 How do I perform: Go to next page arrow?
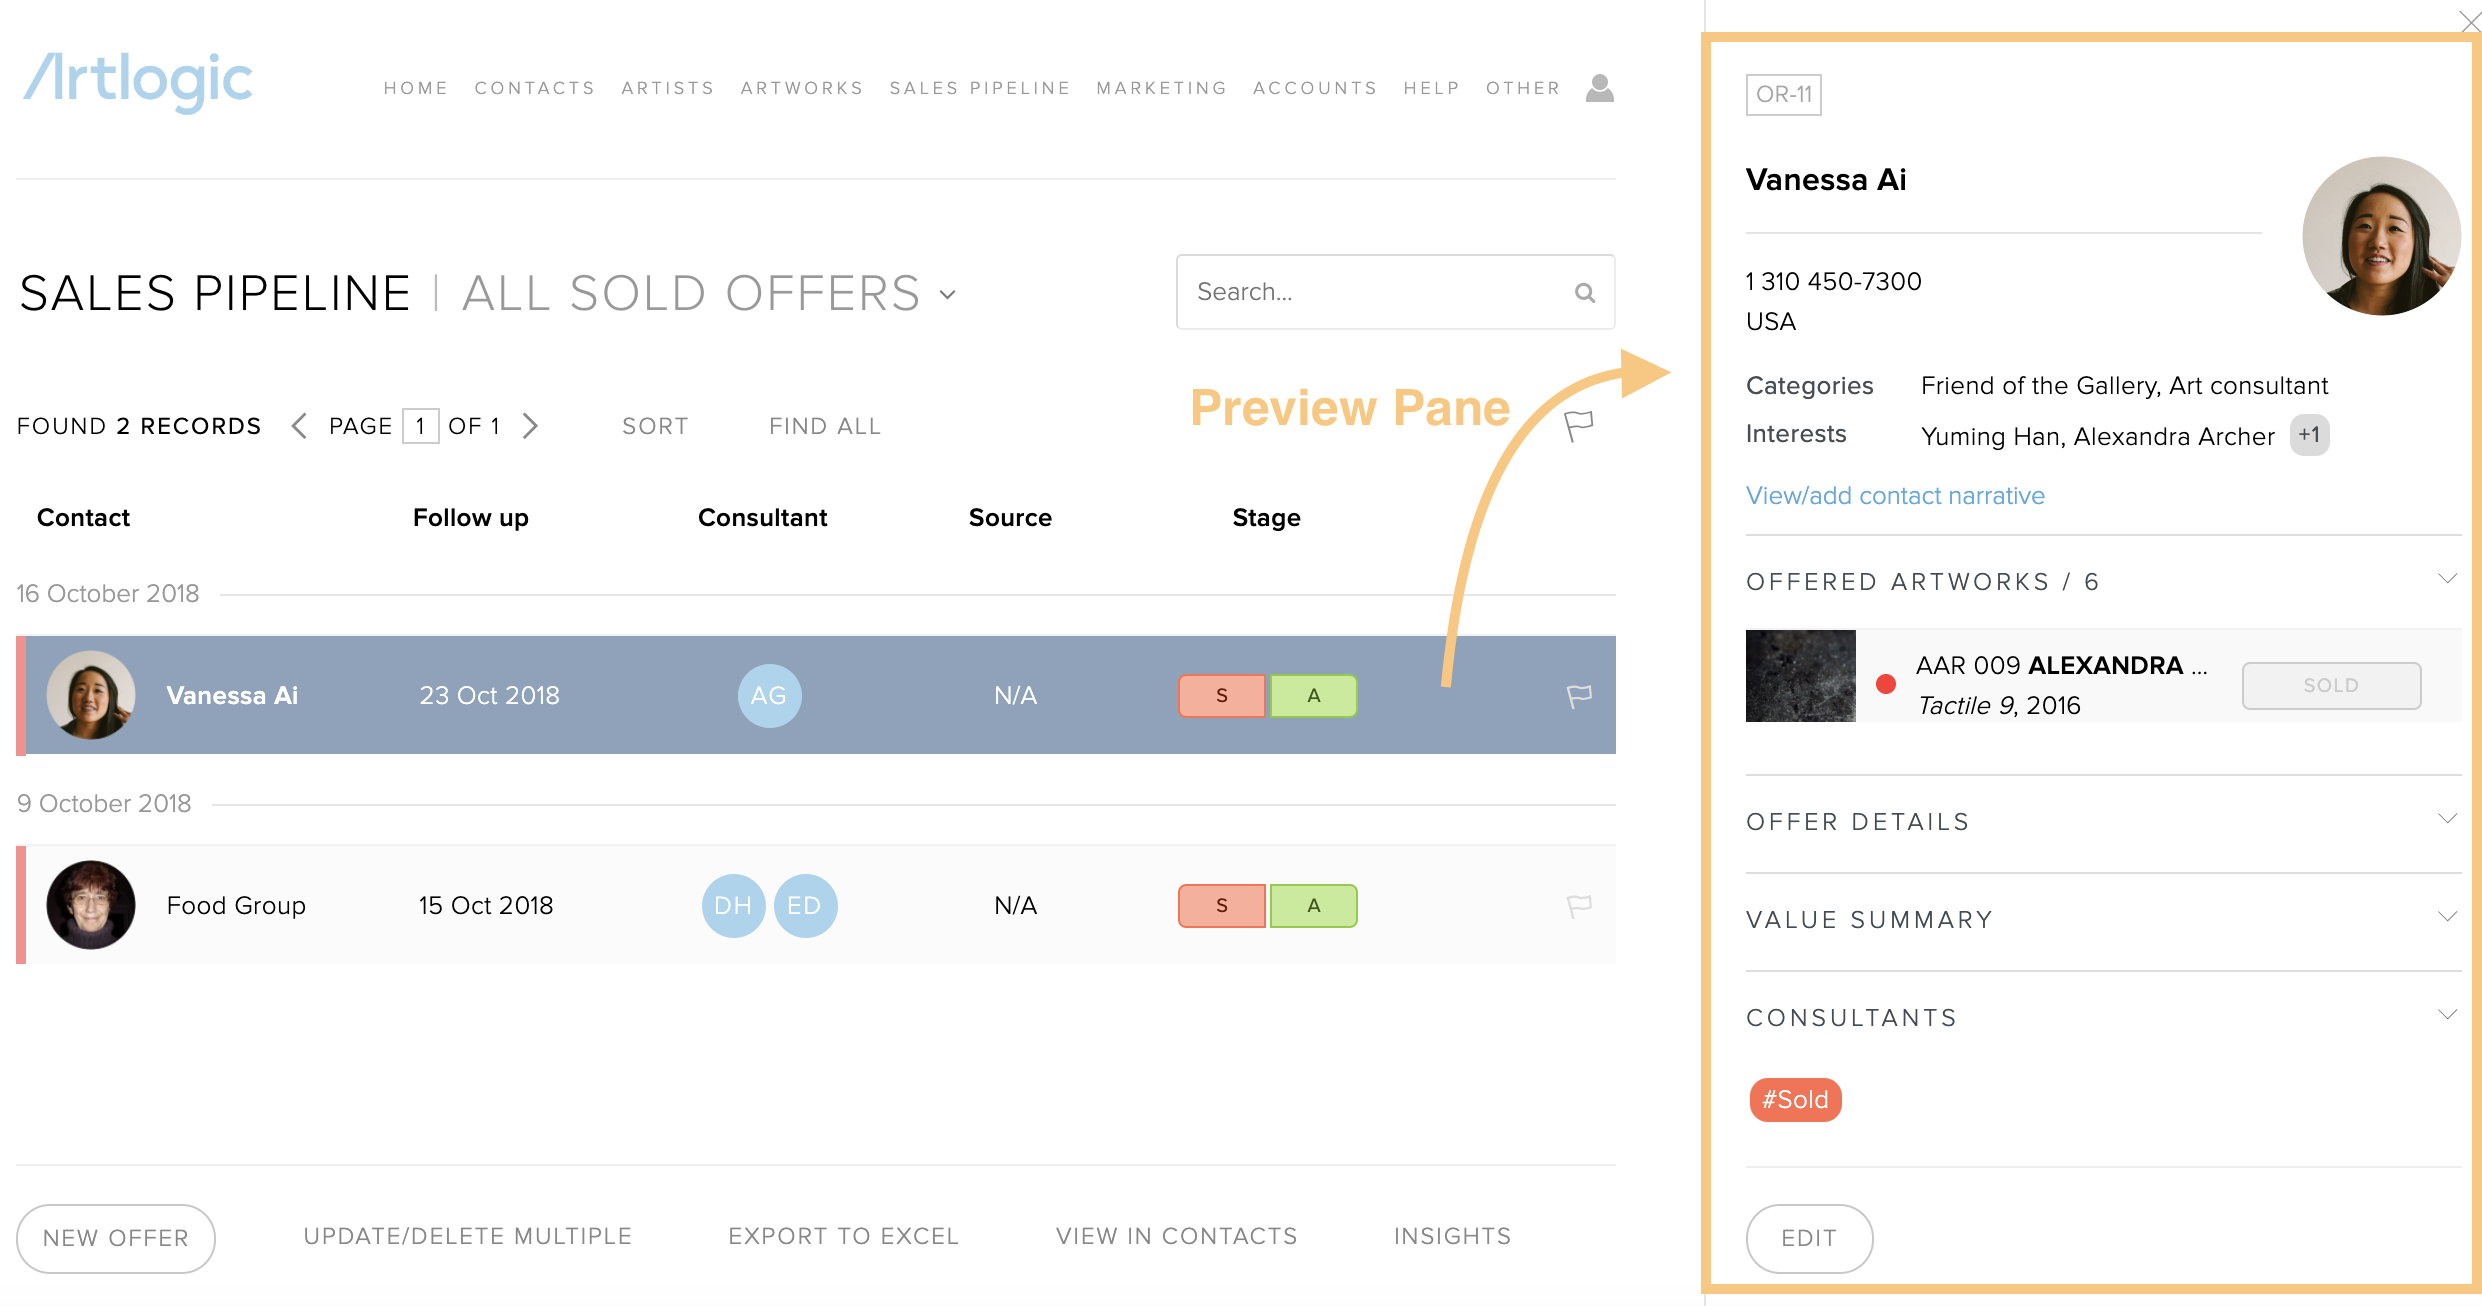[x=531, y=426]
